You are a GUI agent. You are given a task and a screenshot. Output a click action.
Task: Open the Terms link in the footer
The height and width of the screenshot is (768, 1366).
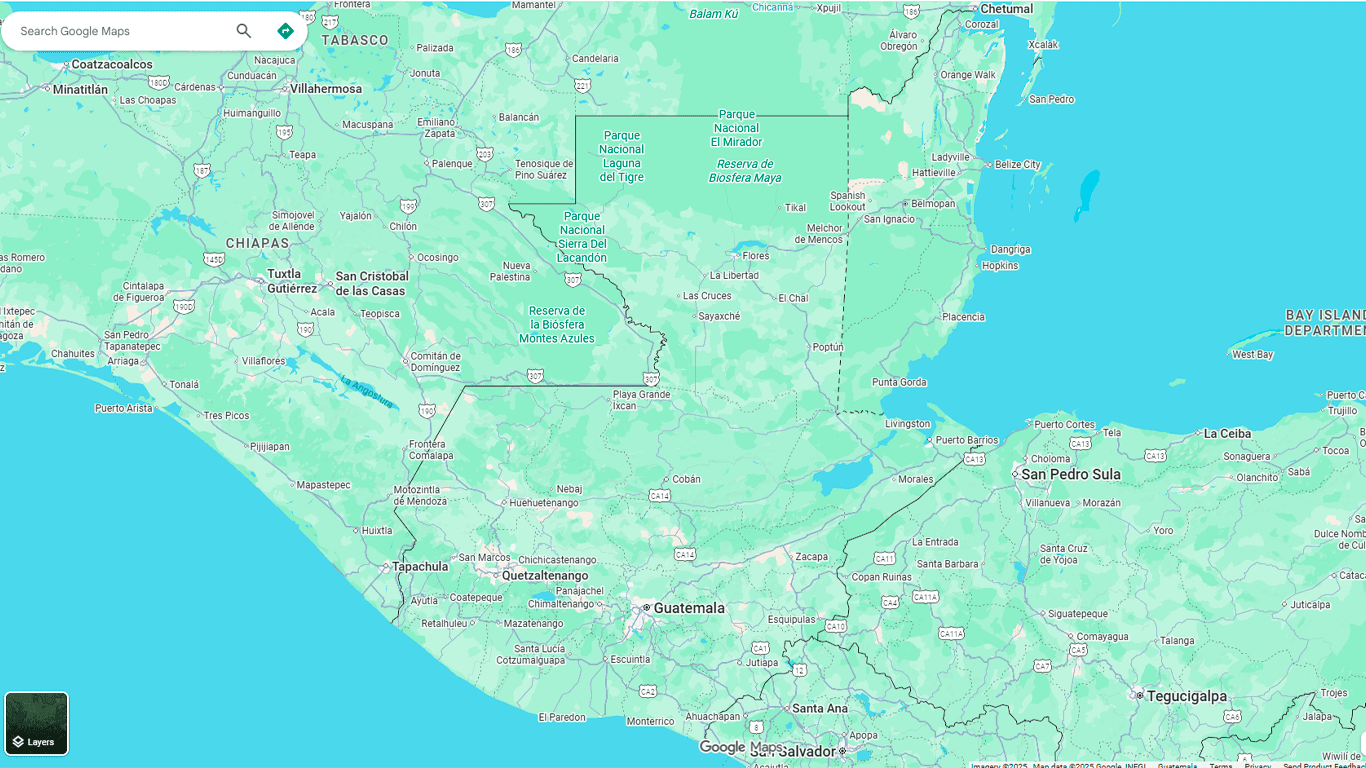pyautogui.click(x=1220, y=765)
